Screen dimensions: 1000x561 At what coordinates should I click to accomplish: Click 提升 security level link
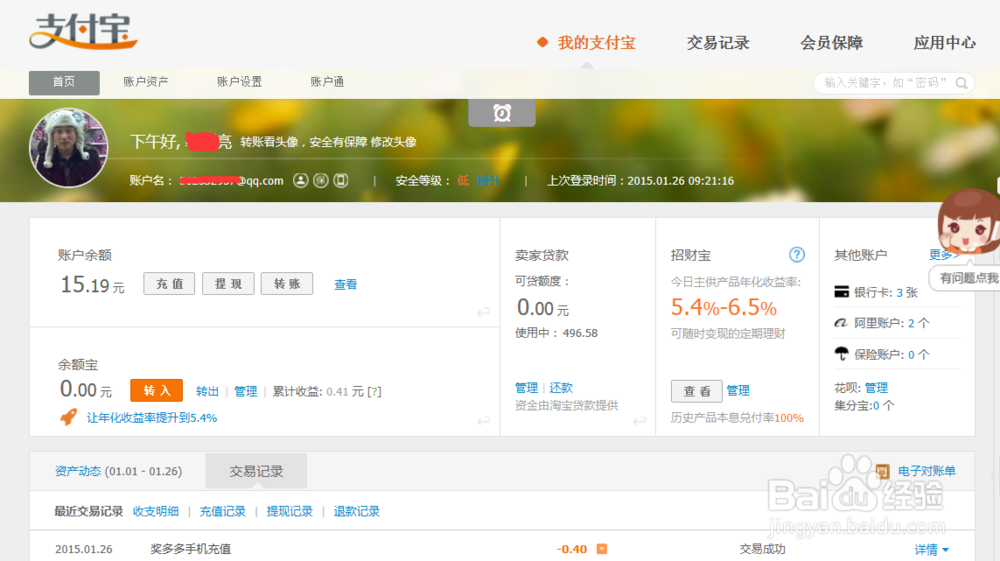[x=487, y=180]
